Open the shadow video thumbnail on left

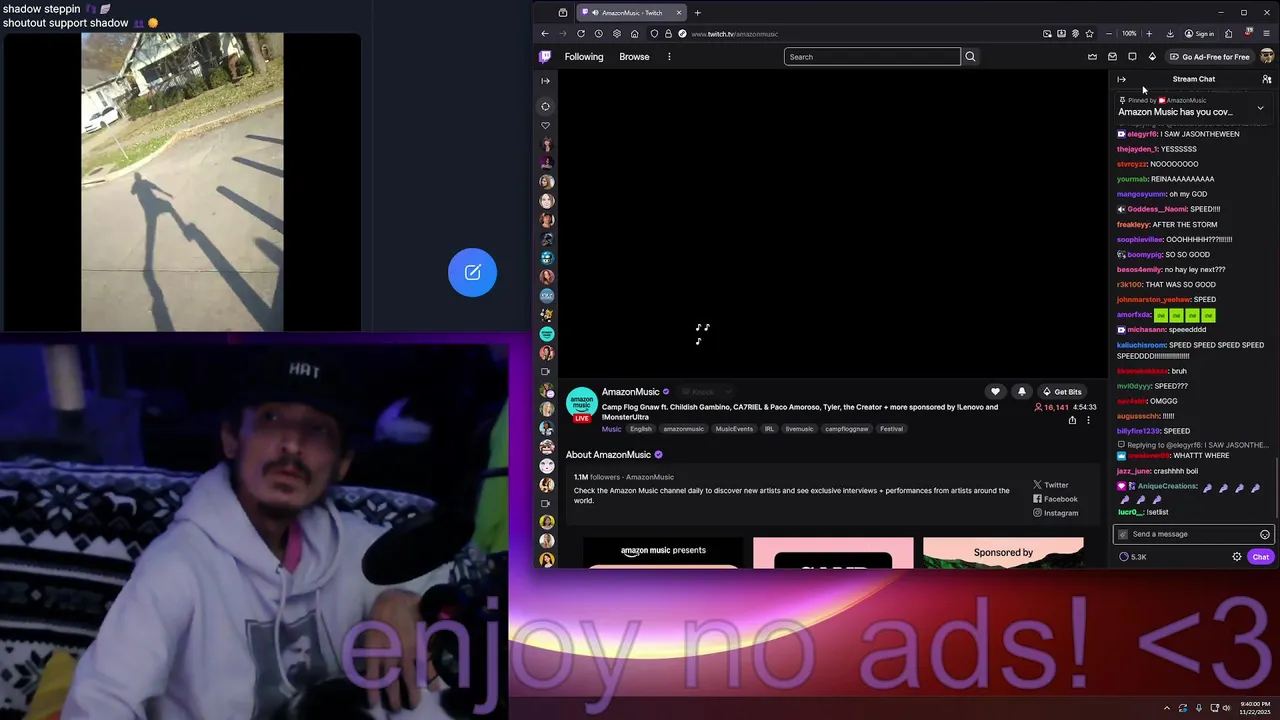(182, 181)
